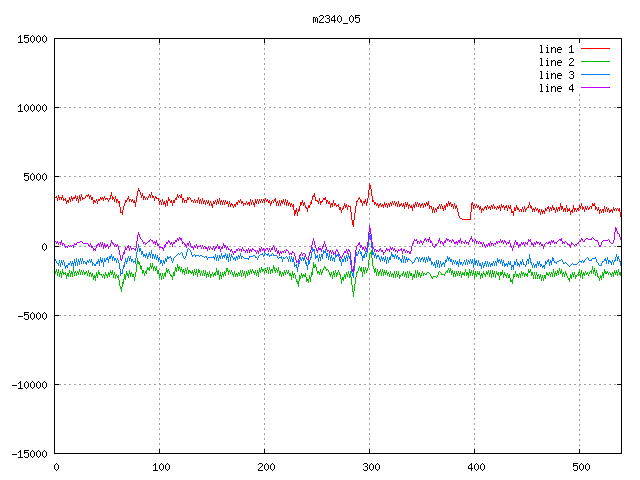Click the 5000 y-axis tick label

coord(35,177)
